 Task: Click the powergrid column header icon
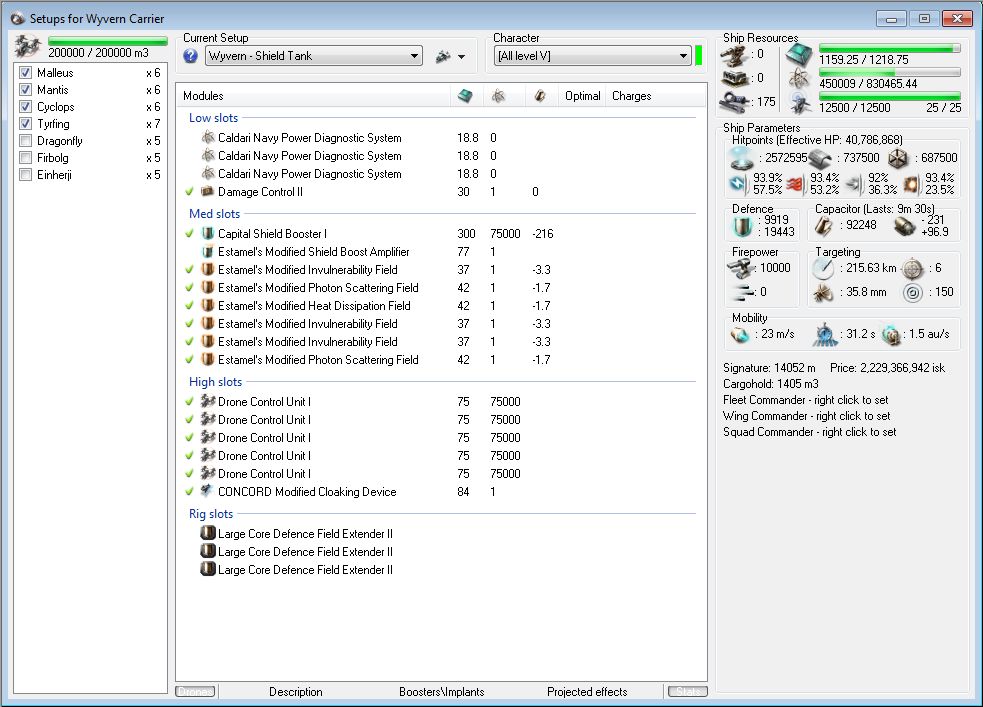(x=498, y=96)
